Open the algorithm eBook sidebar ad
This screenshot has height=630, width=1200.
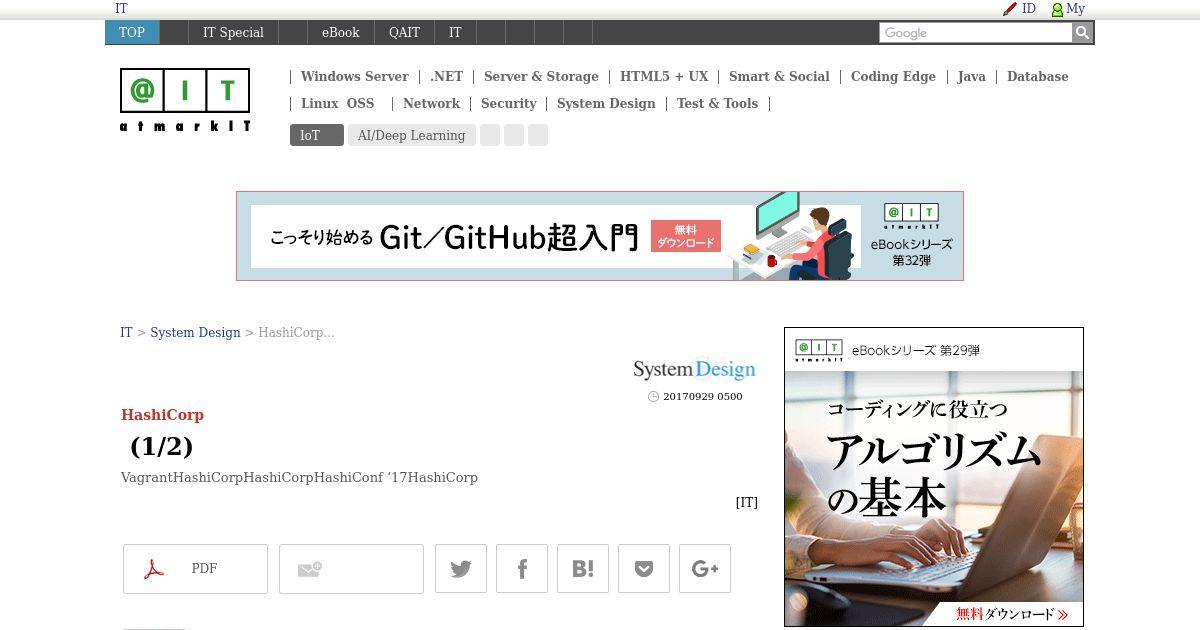point(934,477)
